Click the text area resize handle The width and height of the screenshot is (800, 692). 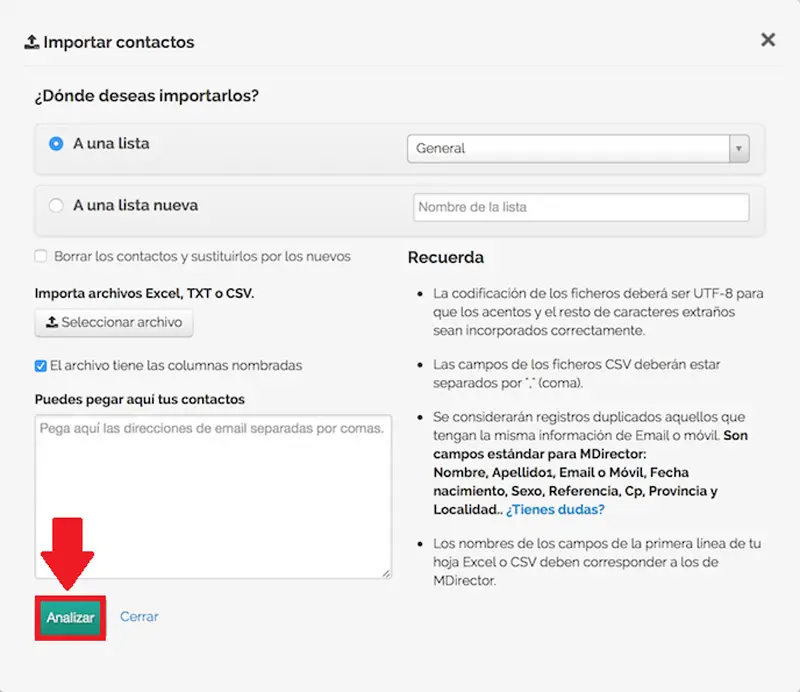(x=386, y=572)
